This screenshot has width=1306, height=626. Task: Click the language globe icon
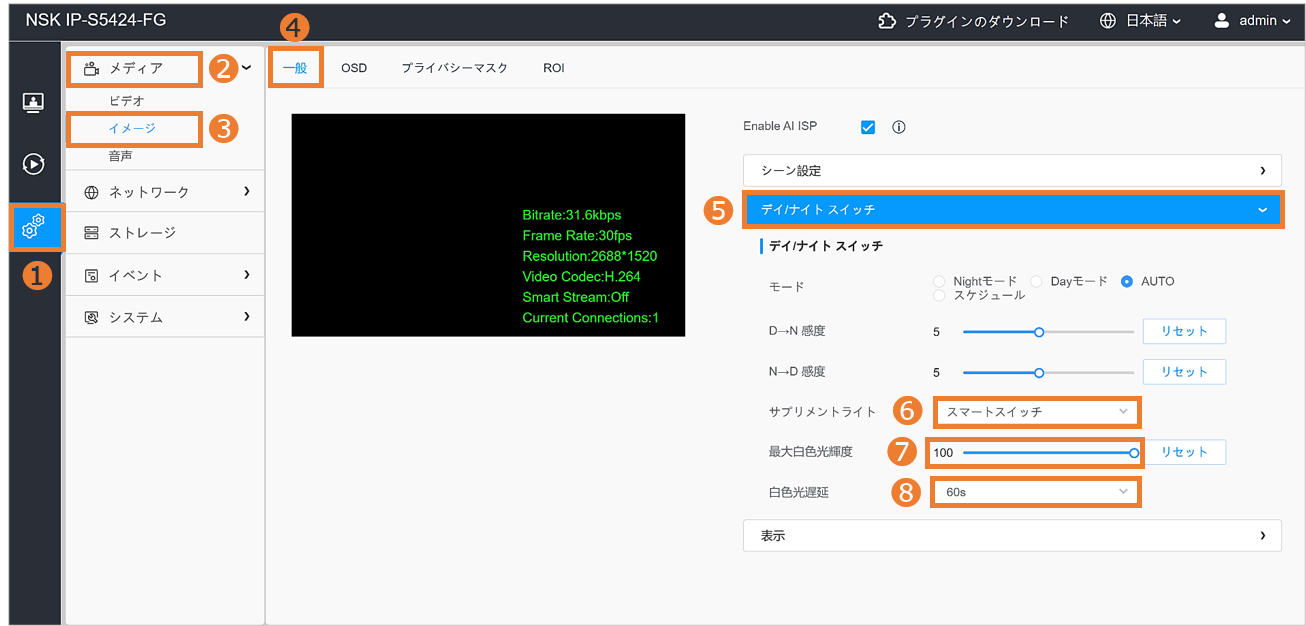[x=1107, y=21]
